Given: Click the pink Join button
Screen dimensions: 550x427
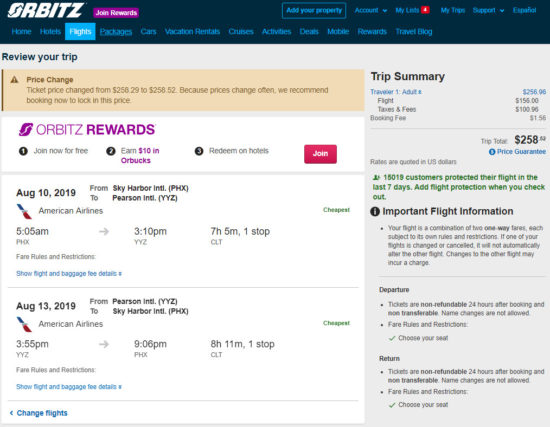Looking at the screenshot, I should pos(320,154).
